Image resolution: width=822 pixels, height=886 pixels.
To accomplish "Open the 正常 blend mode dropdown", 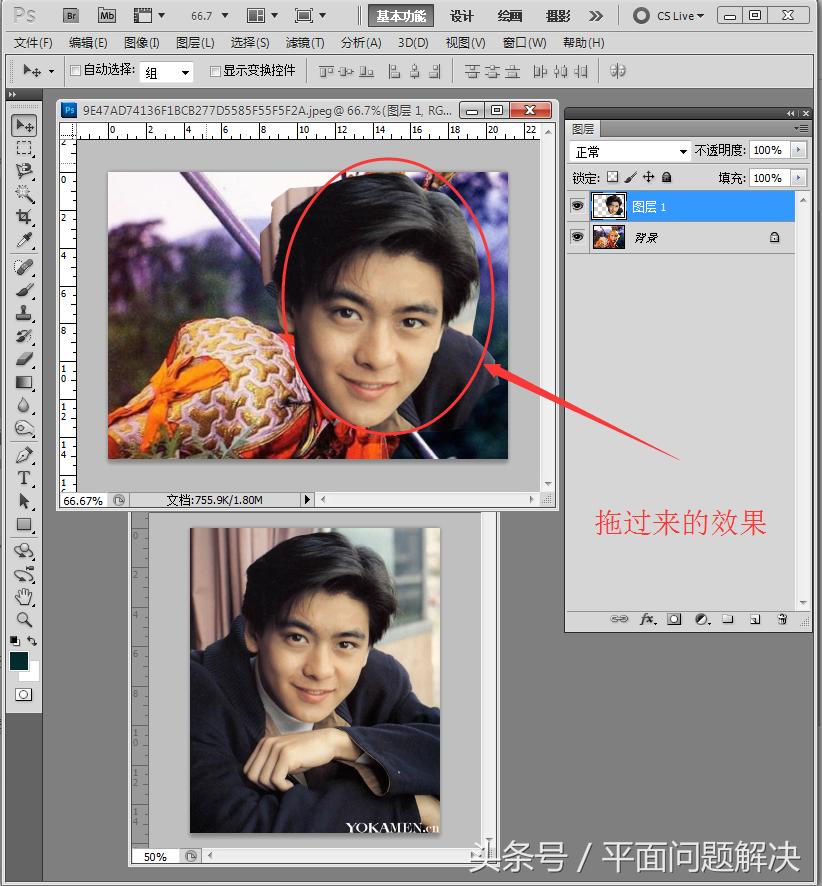I will [x=630, y=151].
